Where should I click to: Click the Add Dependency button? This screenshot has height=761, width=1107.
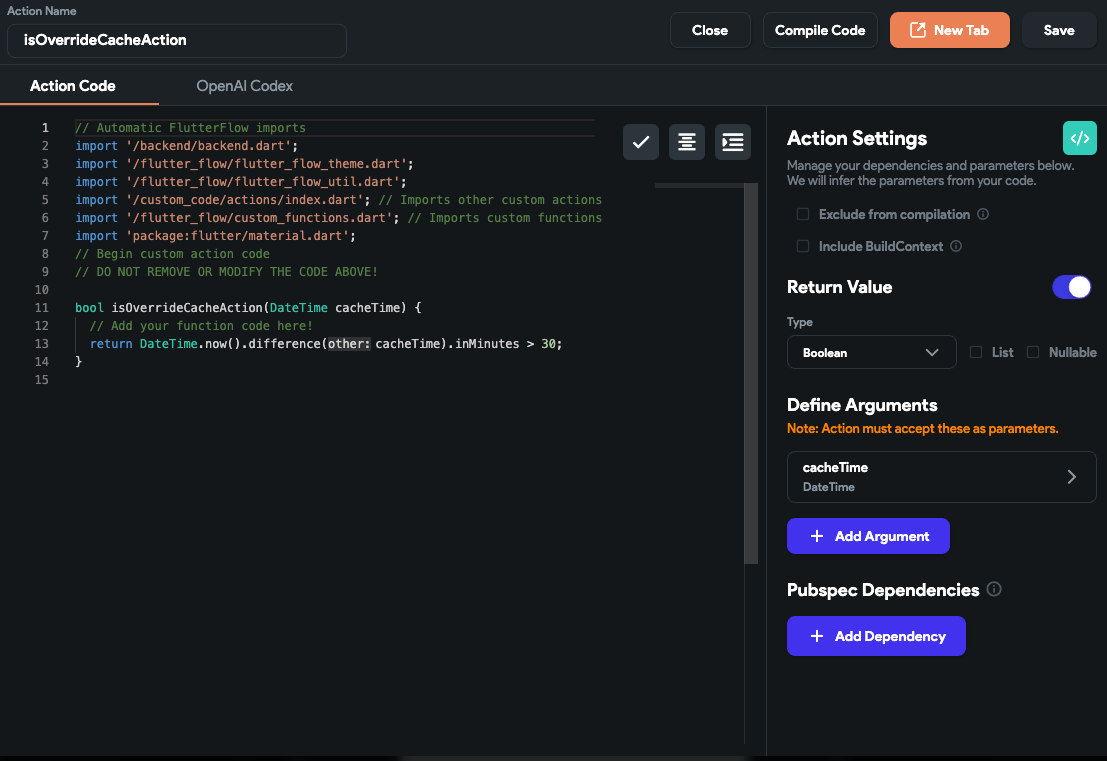[876, 636]
